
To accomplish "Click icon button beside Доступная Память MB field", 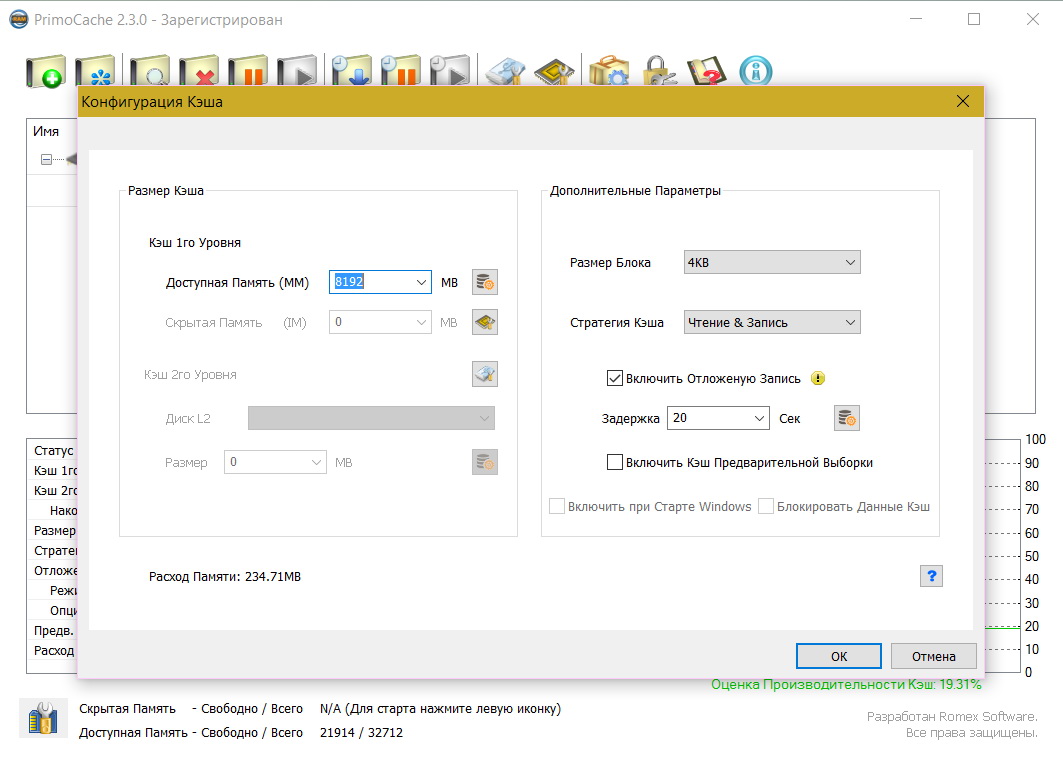I will [485, 282].
